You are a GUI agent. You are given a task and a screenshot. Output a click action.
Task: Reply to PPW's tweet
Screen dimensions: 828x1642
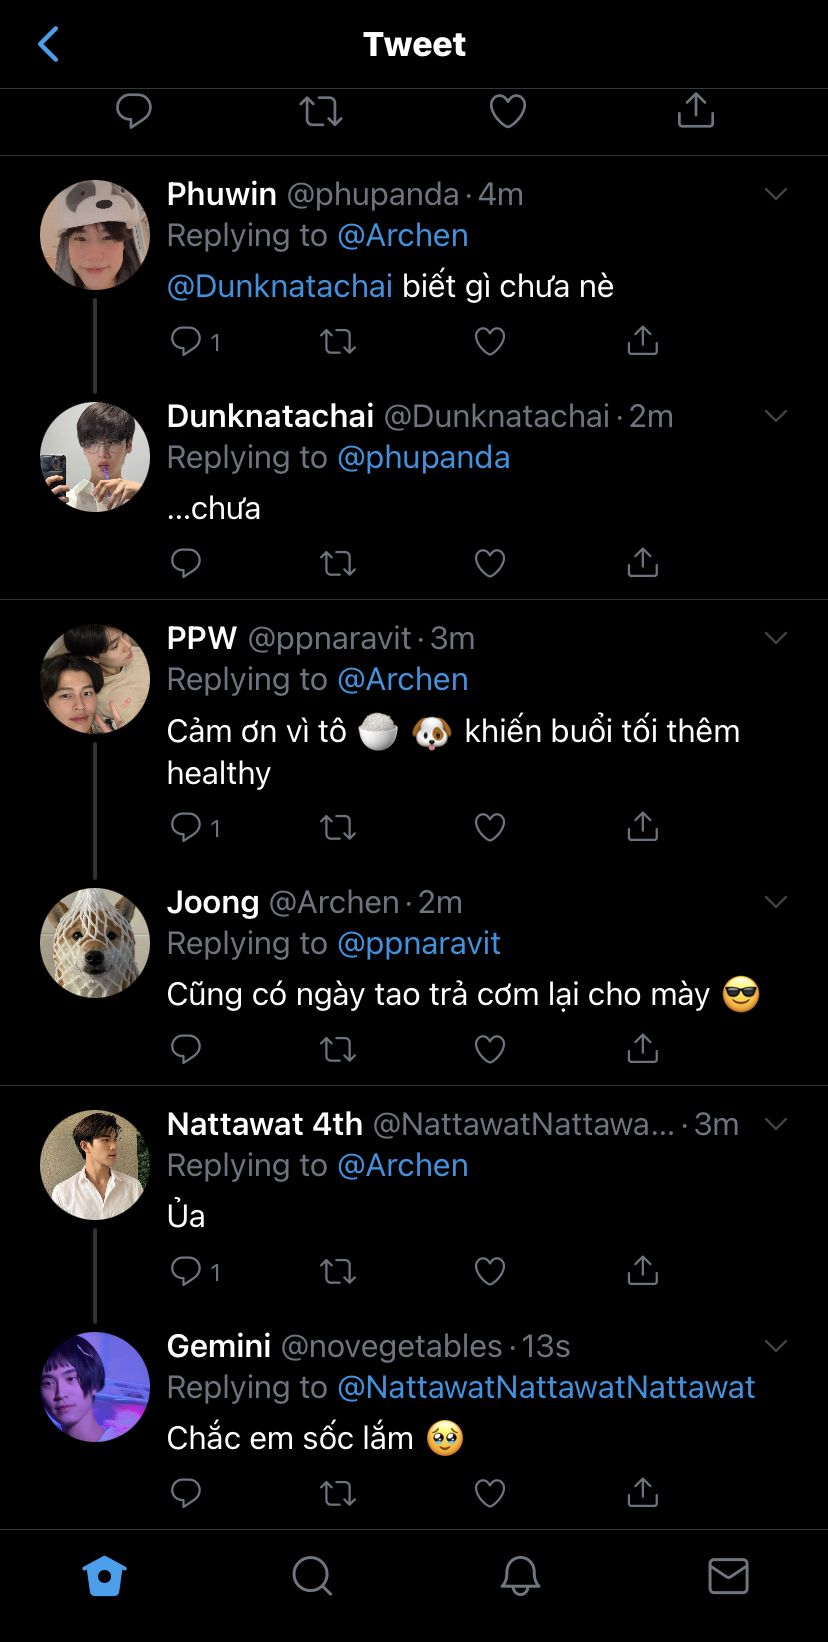186,827
